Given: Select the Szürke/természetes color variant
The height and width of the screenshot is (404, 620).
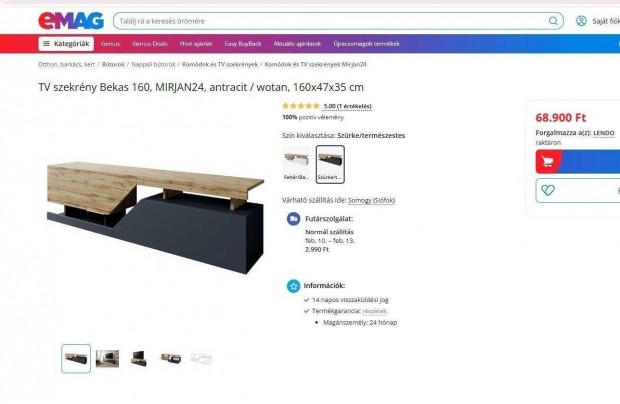Looking at the screenshot, I should click(x=330, y=164).
